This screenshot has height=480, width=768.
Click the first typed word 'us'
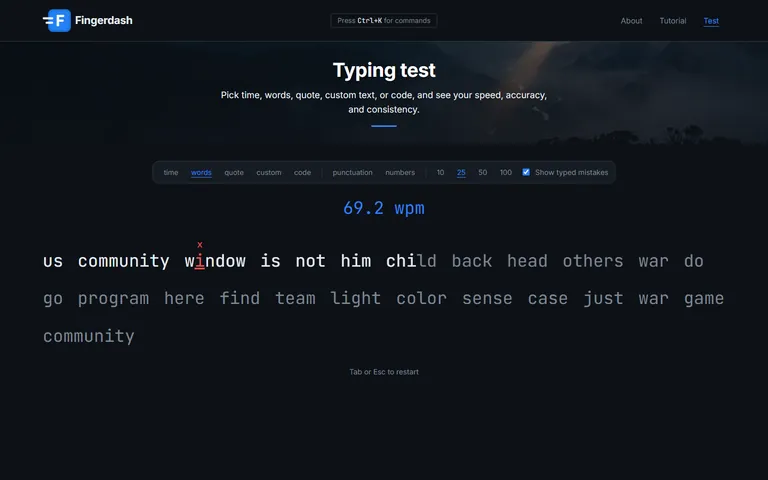tap(53, 261)
